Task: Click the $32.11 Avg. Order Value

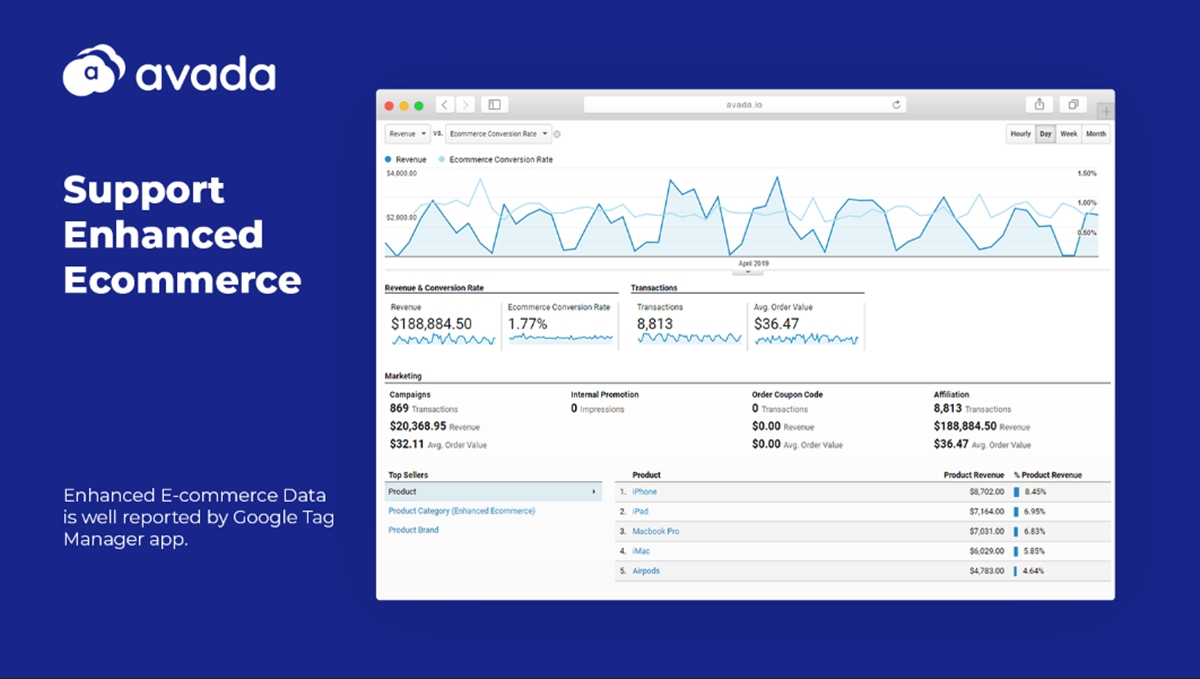Action: tap(438, 444)
